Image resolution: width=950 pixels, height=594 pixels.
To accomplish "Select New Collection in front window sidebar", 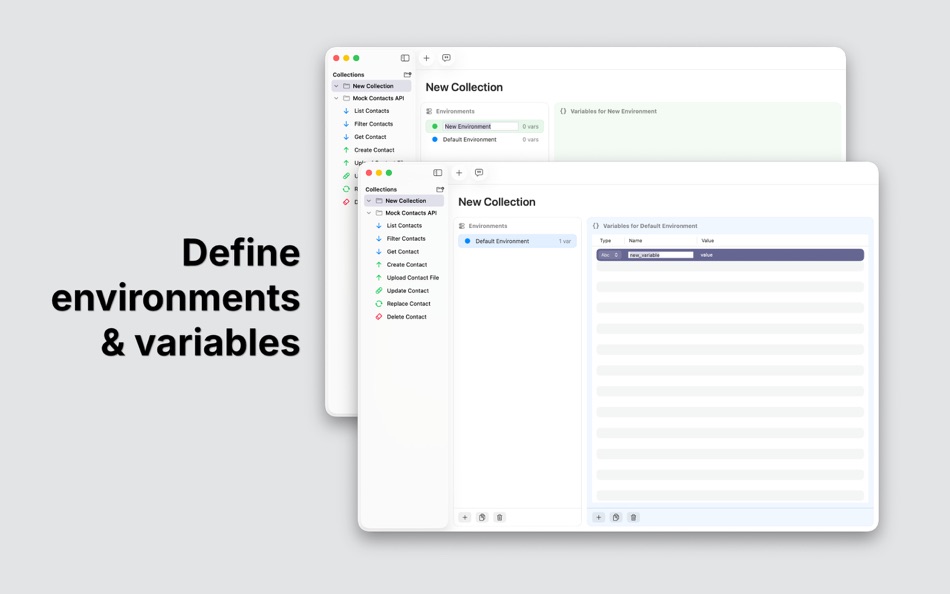I will pos(404,201).
